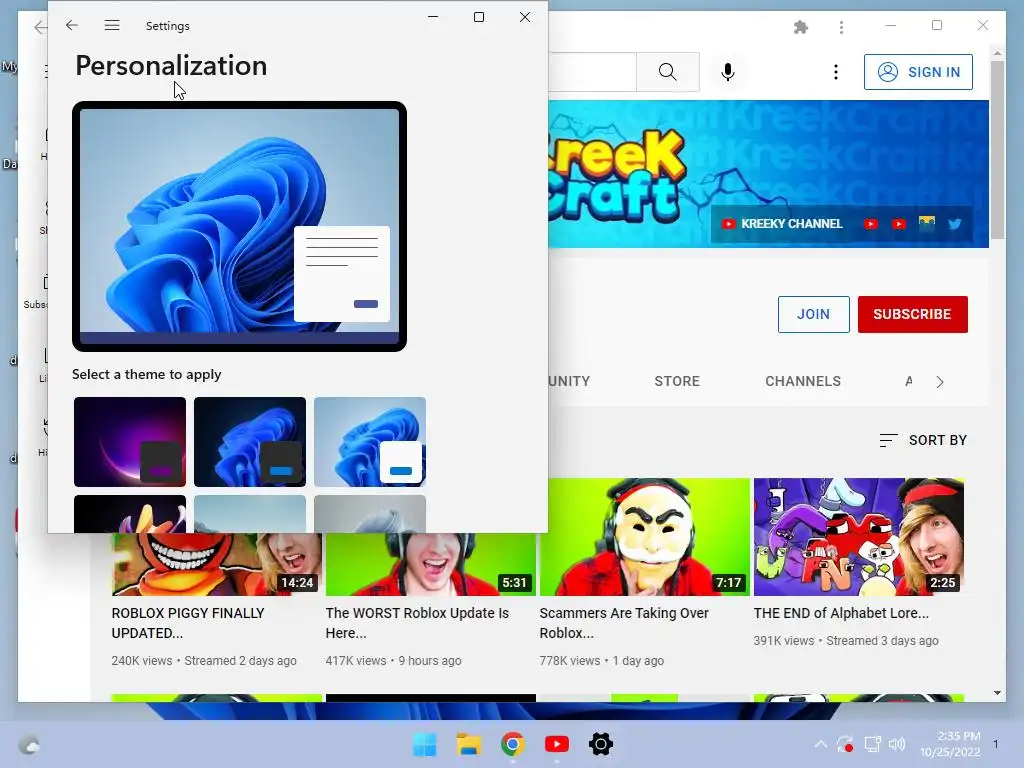The height and width of the screenshot is (768, 1024).
Task: Switch to the STORE tab
Action: [x=677, y=381]
